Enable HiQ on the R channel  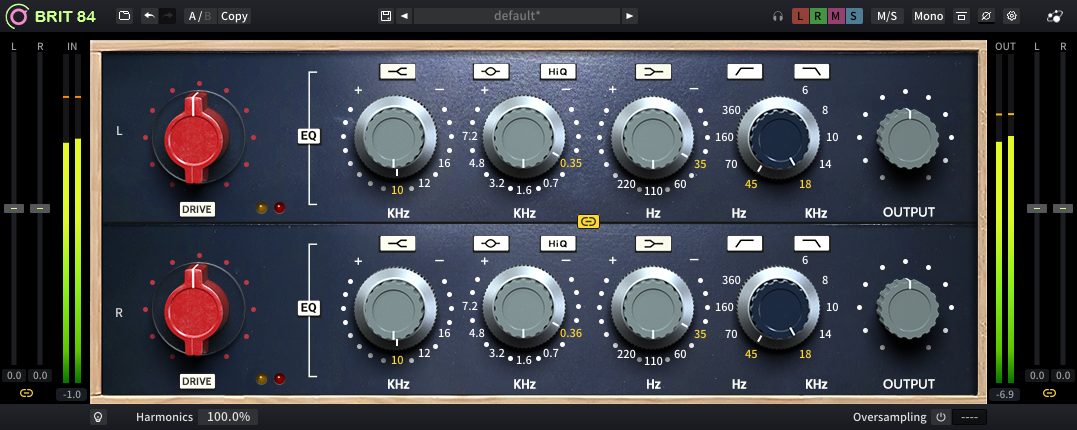557,243
